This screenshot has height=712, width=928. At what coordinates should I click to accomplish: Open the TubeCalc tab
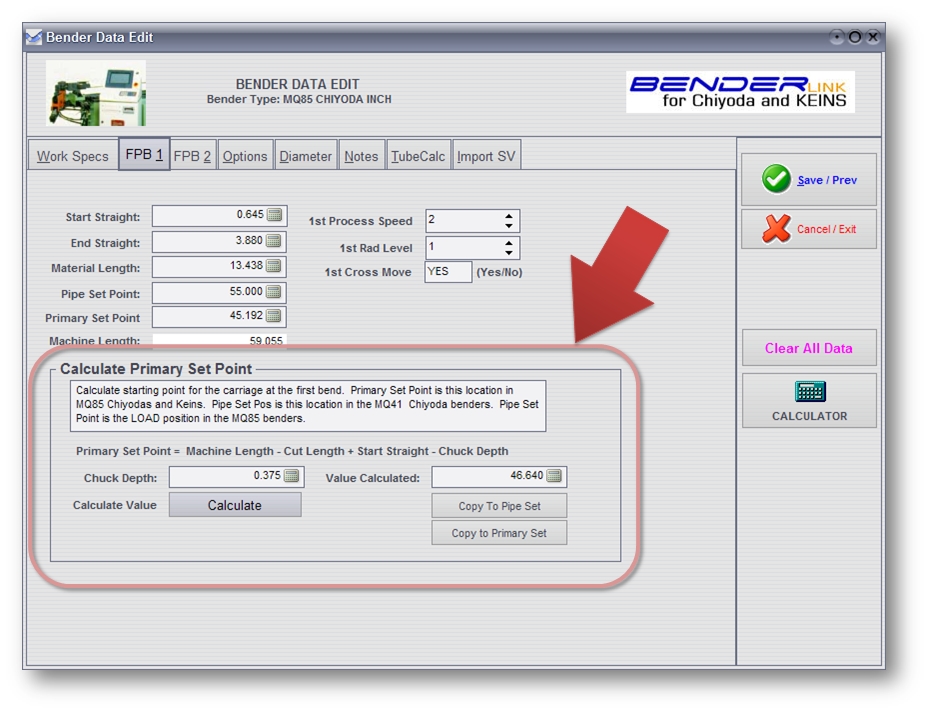coord(418,156)
